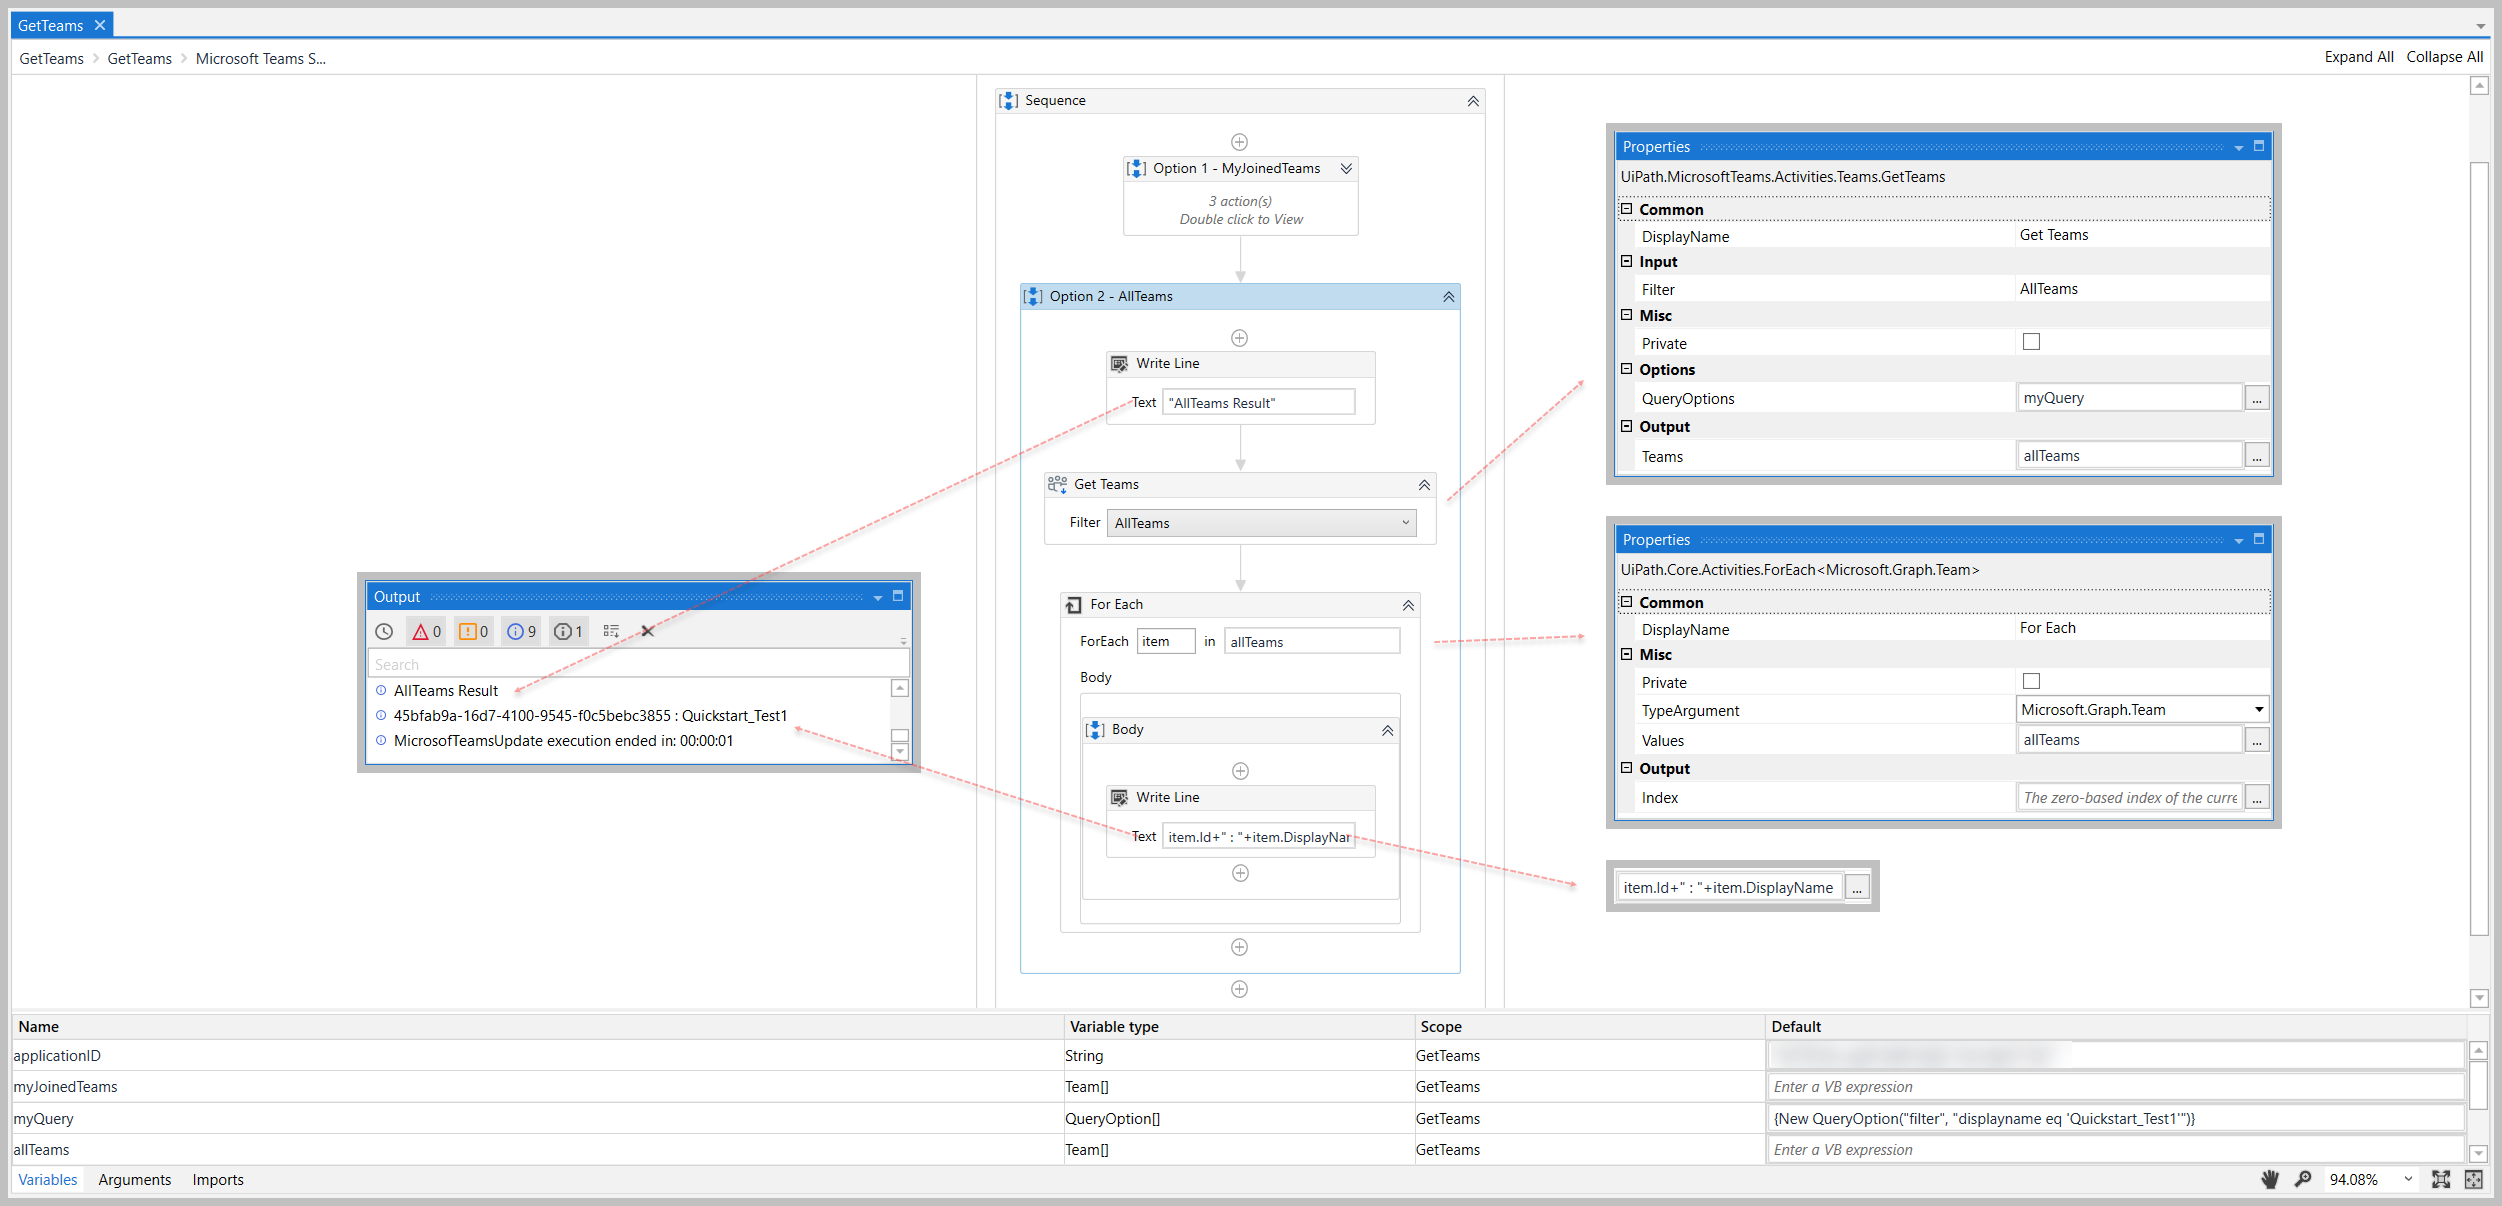This screenshot has width=2502, height=1206.
Task: Switch to the Imports tab
Action: coord(218,1180)
